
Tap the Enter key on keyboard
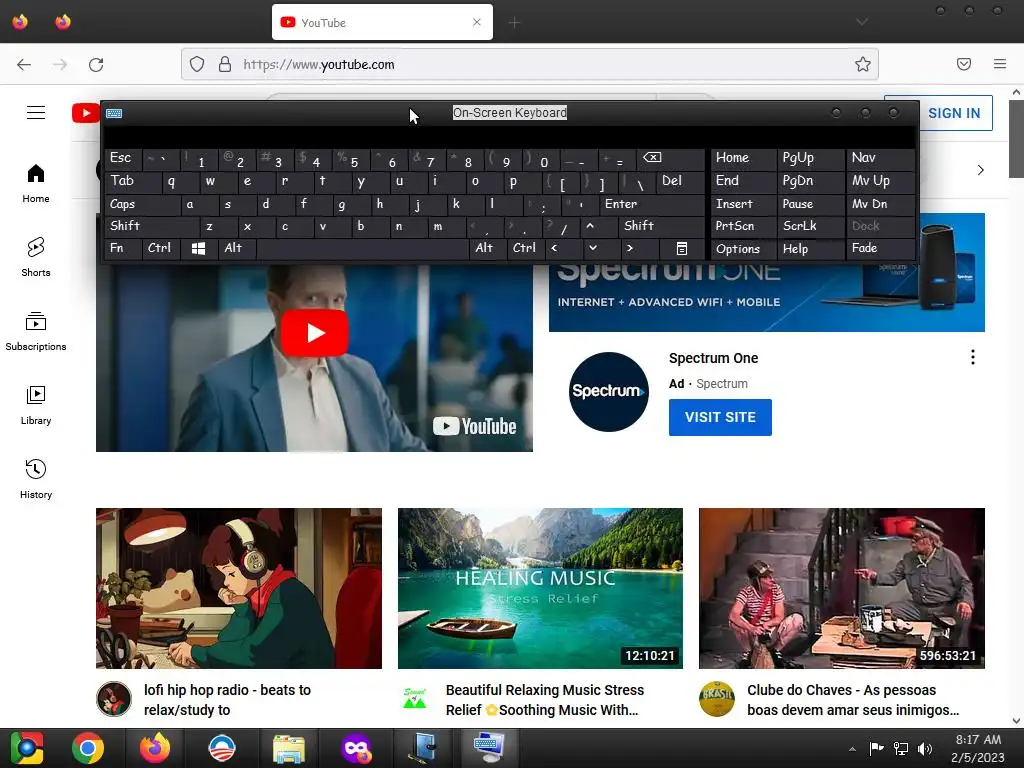pyautogui.click(x=652, y=204)
